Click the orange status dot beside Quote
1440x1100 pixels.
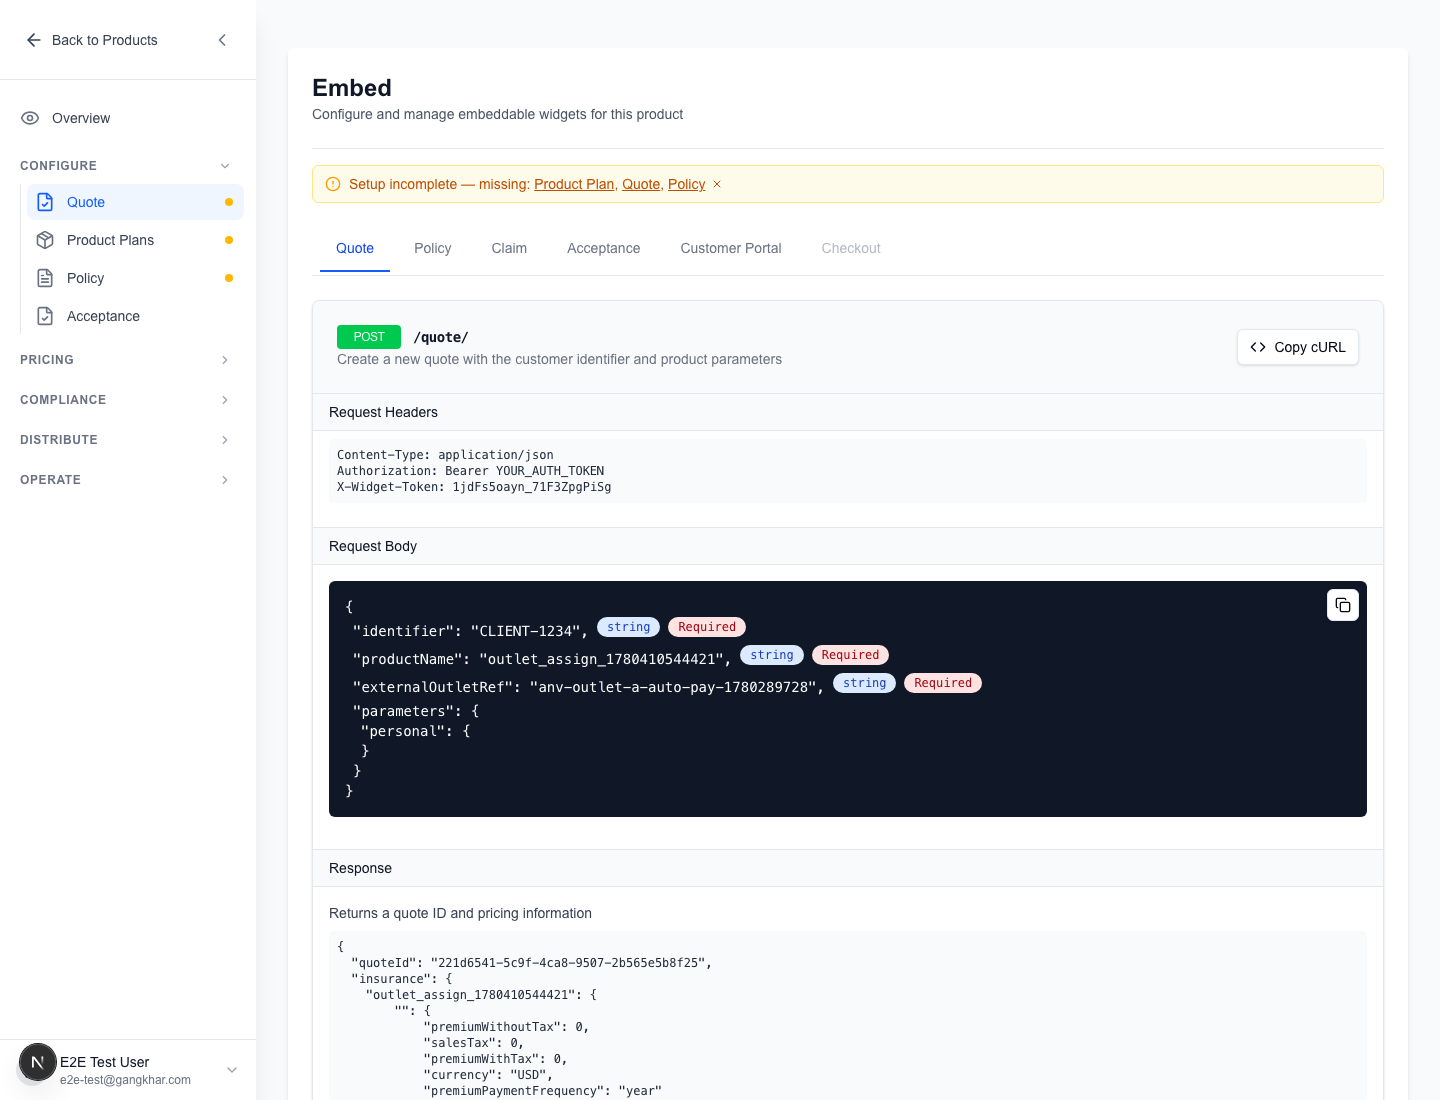[x=229, y=202]
